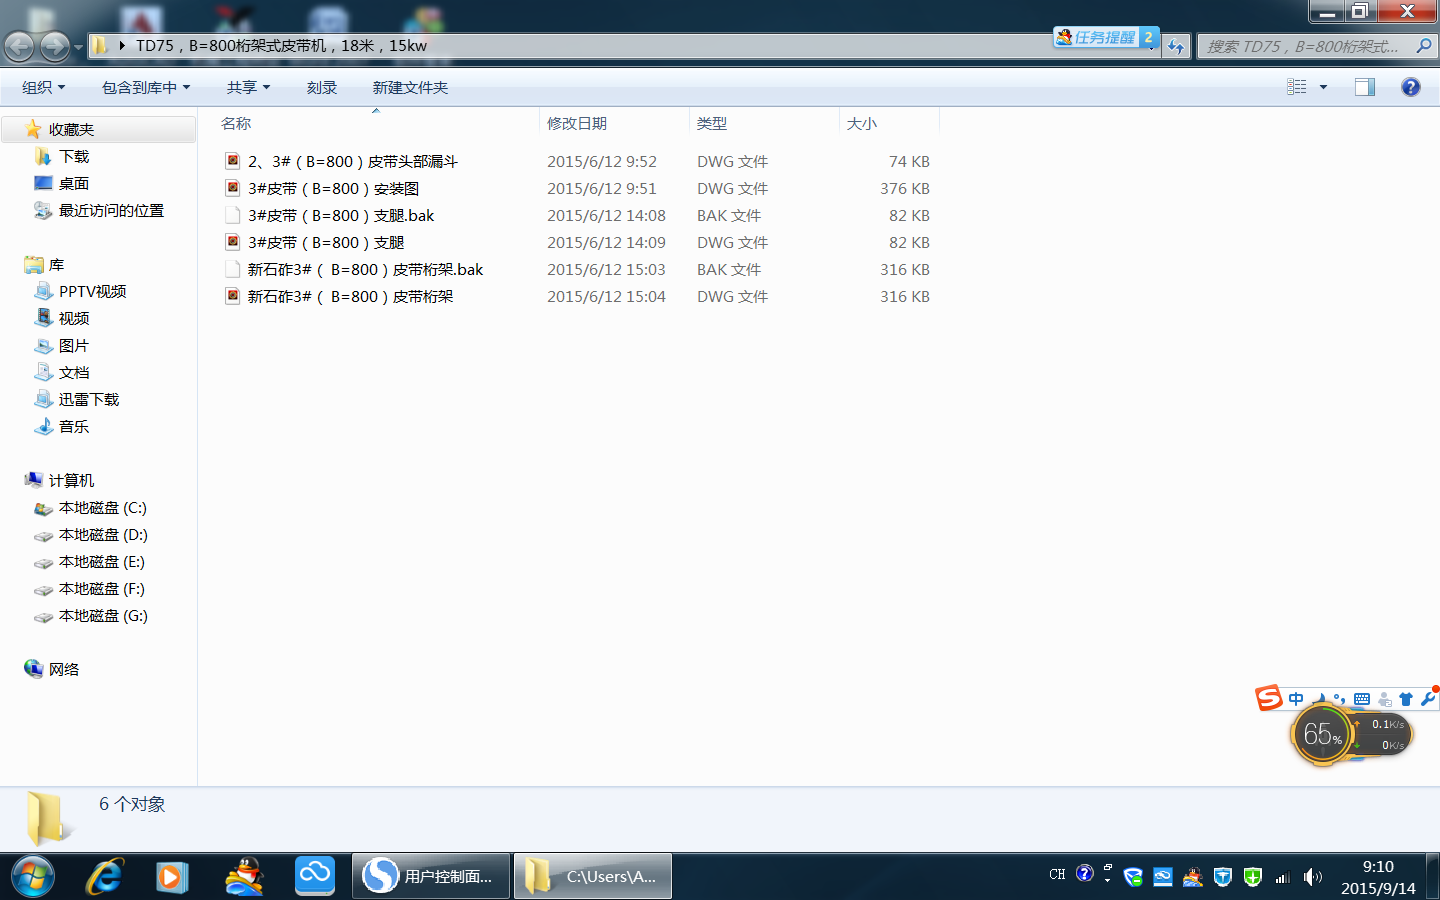Click the magnifier icon in the search box

pyautogui.click(x=1424, y=46)
